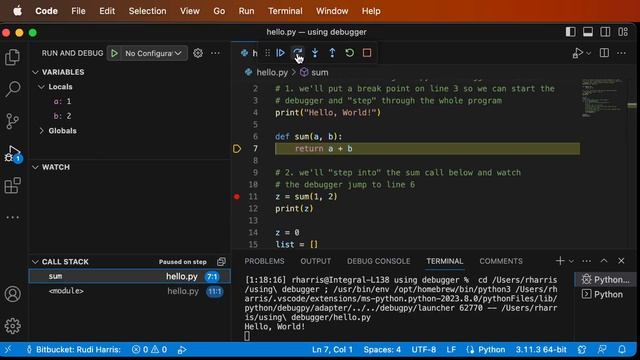The width and height of the screenshot is (640, 360).
Task: Stop the debugging session
Action: [367, 53]
